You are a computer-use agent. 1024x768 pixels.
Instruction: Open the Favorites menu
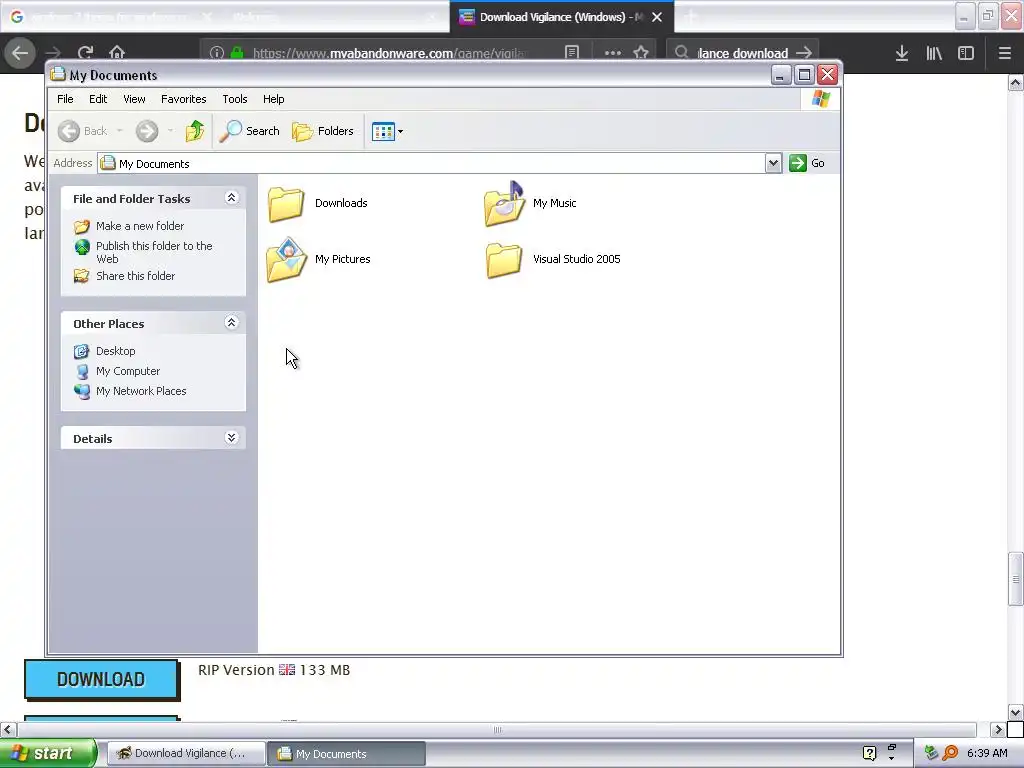pyautogui.click(x=184, y=99)
